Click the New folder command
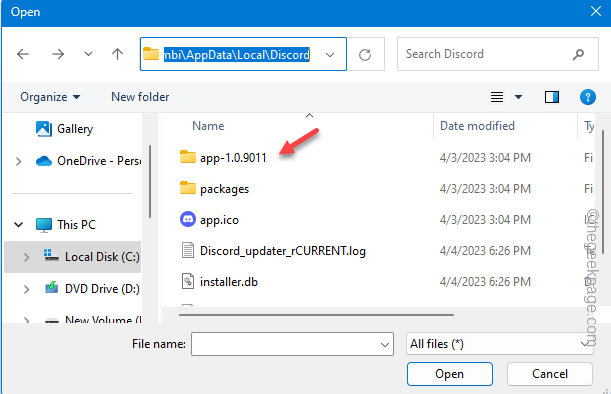Image resolution: width=611 pixels, height=394 pixels. pos(140,97)
